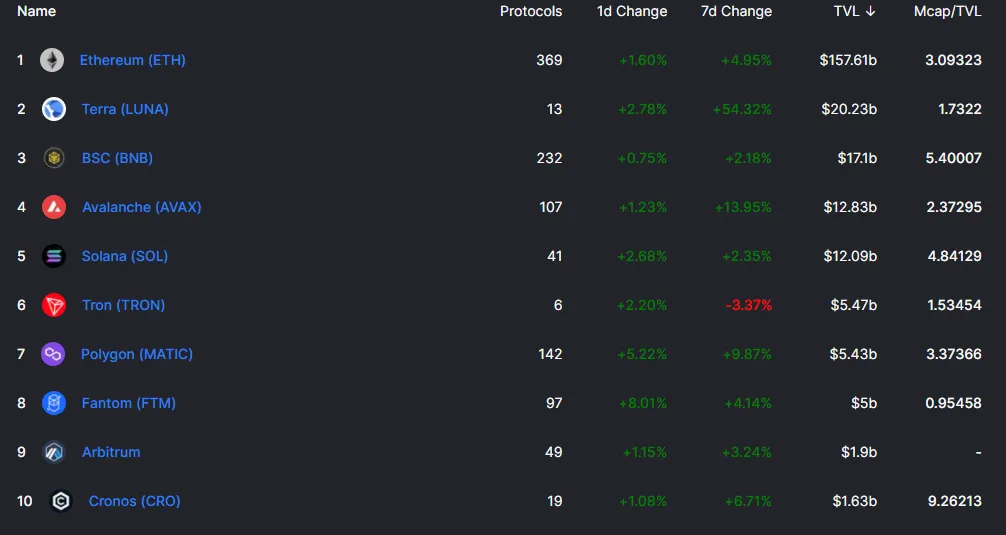Click Solana's 4.84129 Mcap/TVL ratio
Viewport: 1006px width, 535px height.
click(x=955, y=257)
